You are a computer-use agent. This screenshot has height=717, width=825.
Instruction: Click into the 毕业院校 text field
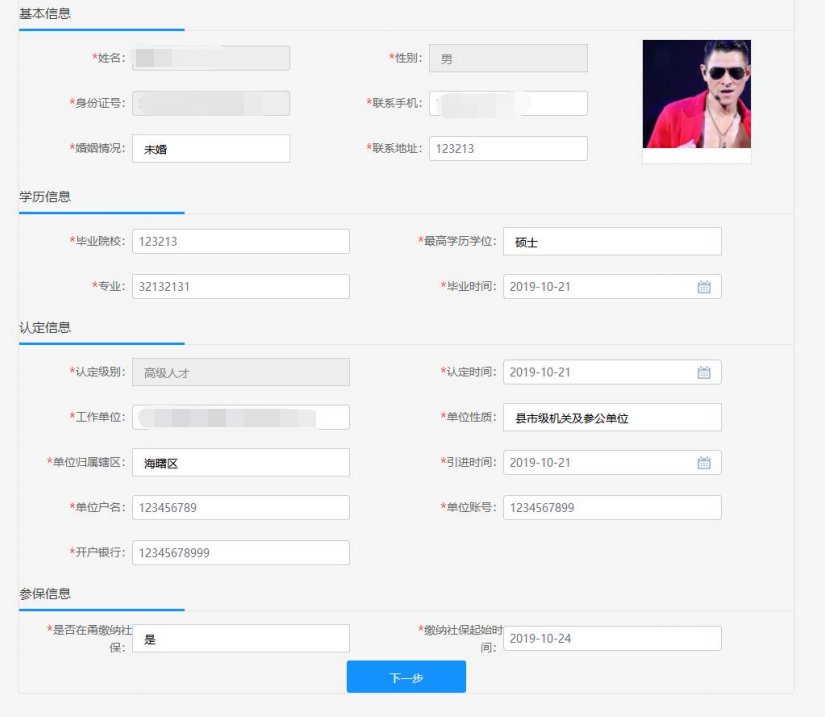[241, 242]
